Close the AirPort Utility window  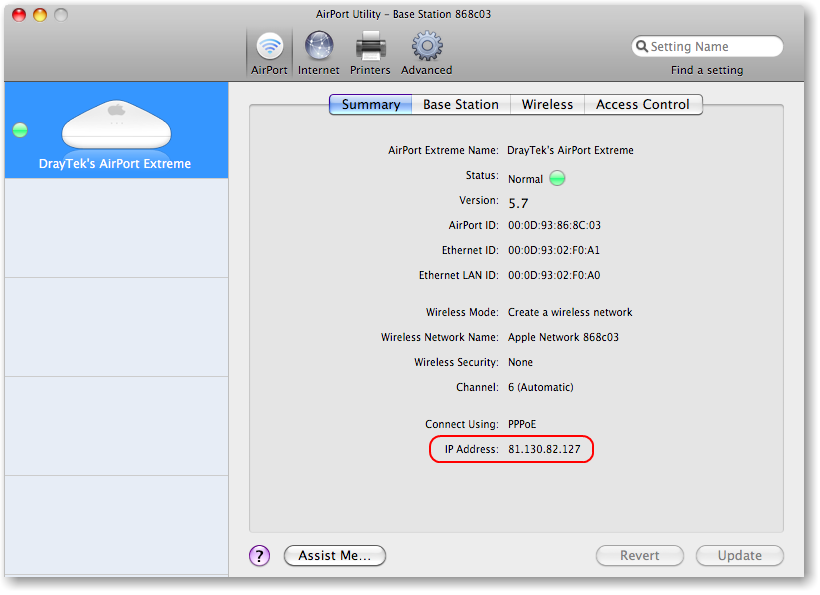pos(19,15)
